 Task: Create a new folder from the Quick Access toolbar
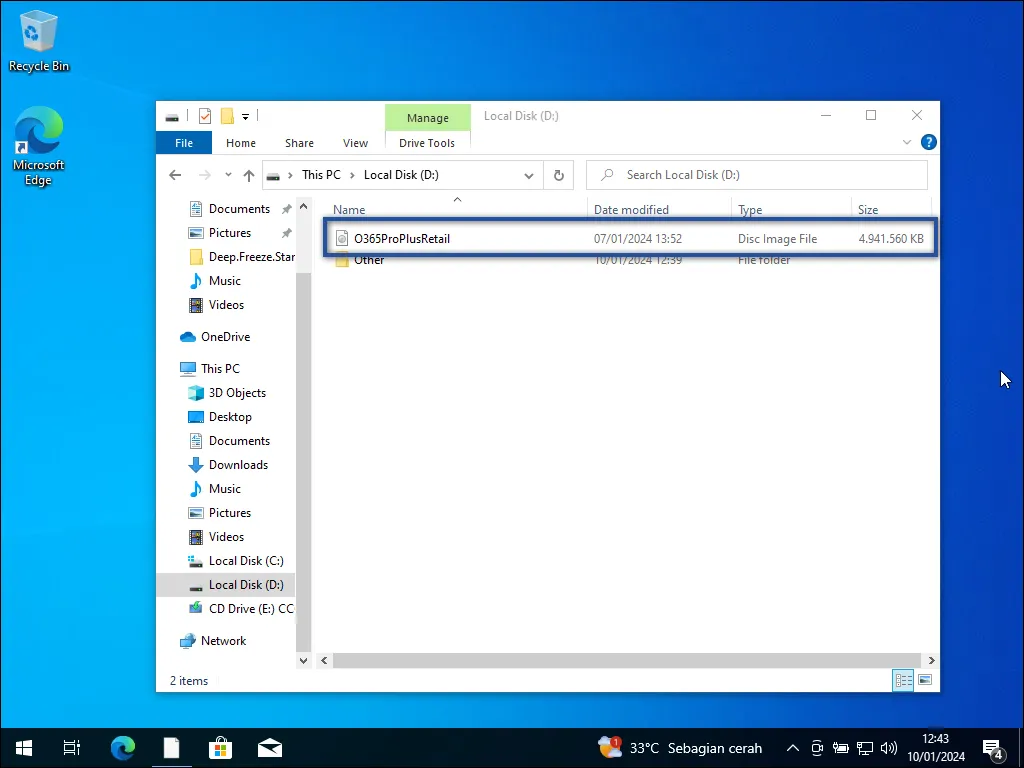coord(227,116)
